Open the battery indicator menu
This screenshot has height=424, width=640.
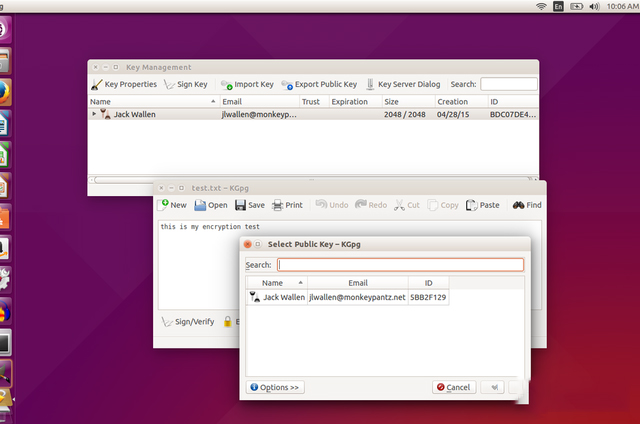coord(576,6)
